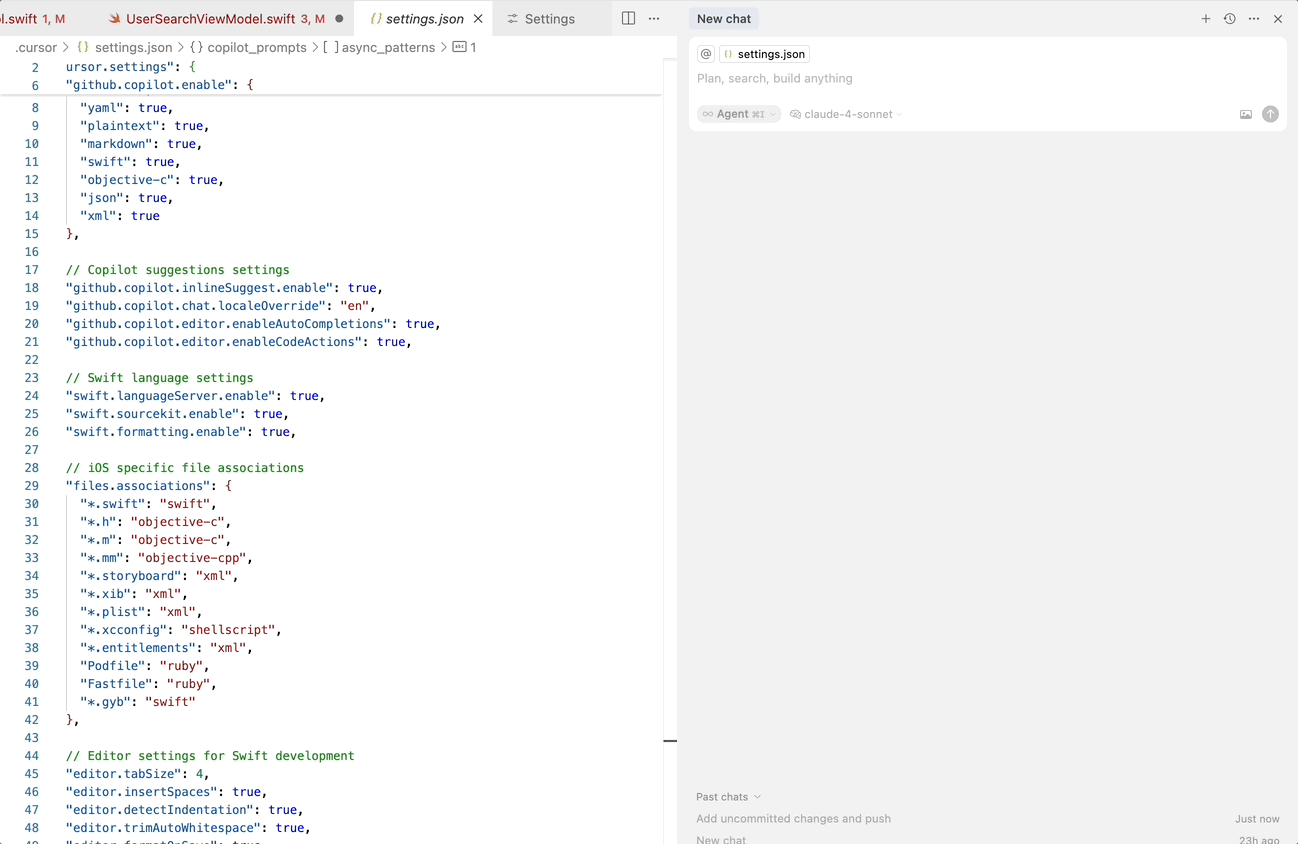The height and width of the screenshot is (844, 1298).
Task: Click 'swift.languageServer.enable' line
Action: pyautogui.click(x=196, y=396)
